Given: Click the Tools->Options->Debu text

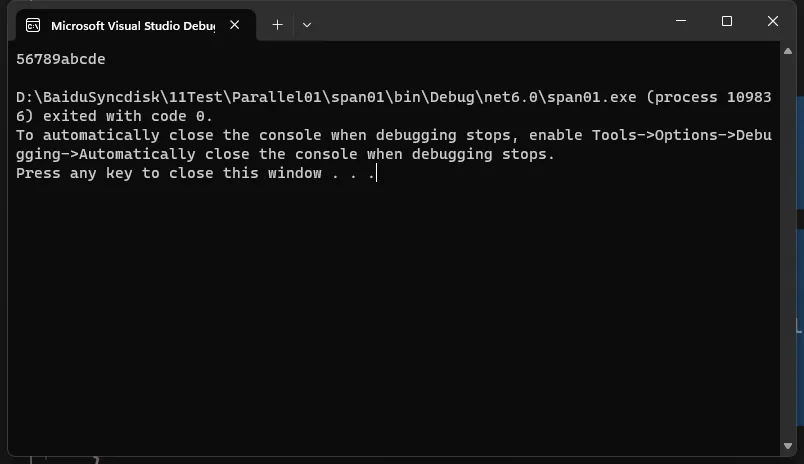Looking at the screenshot, I should tap(681, 135).
